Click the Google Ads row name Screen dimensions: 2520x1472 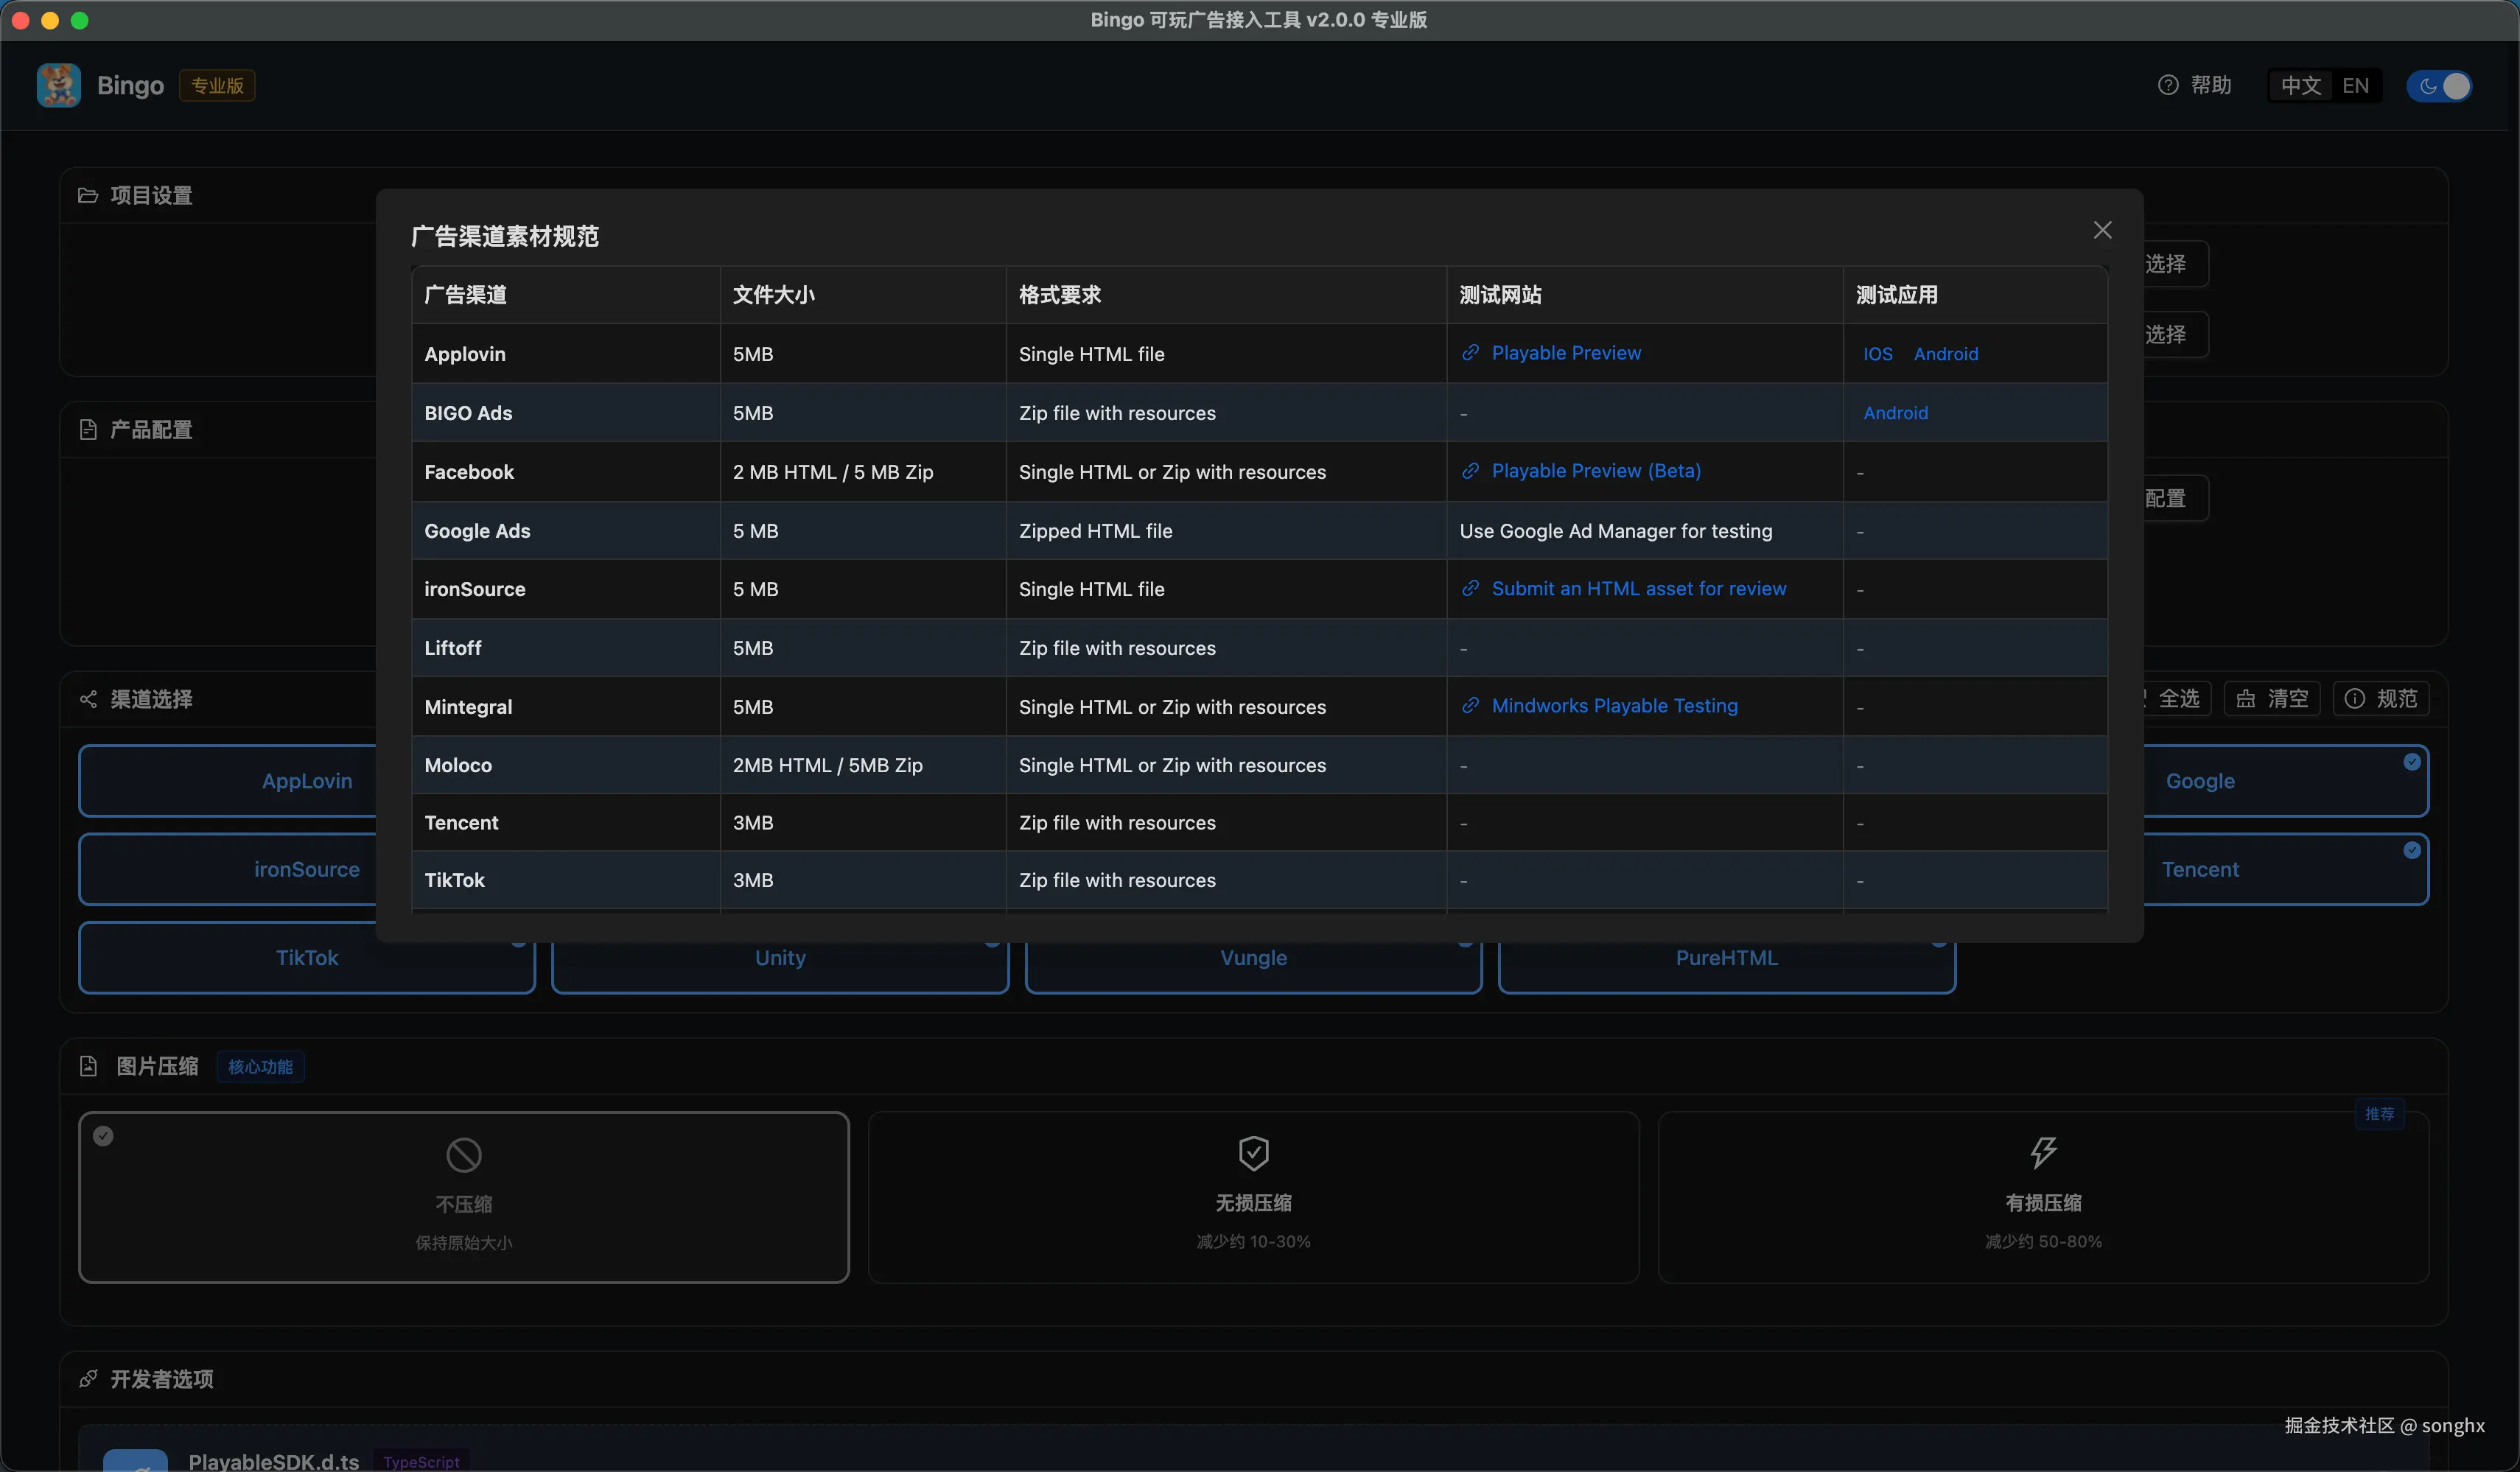tap(477, 531)
